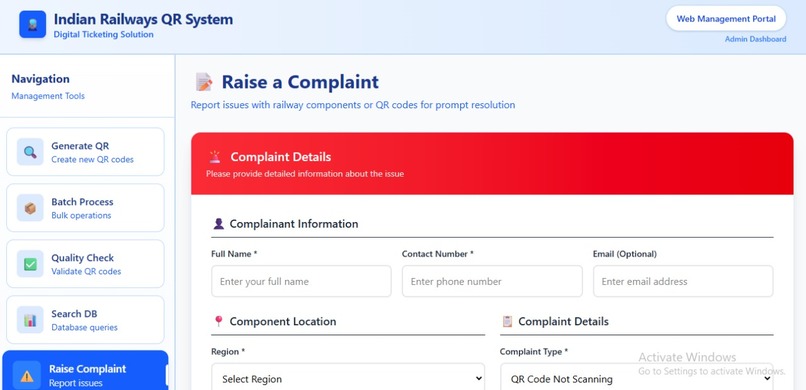This screenshot has width=806, height=390.
Task: Focus the Contact Number input field
Action: [492, 281]
